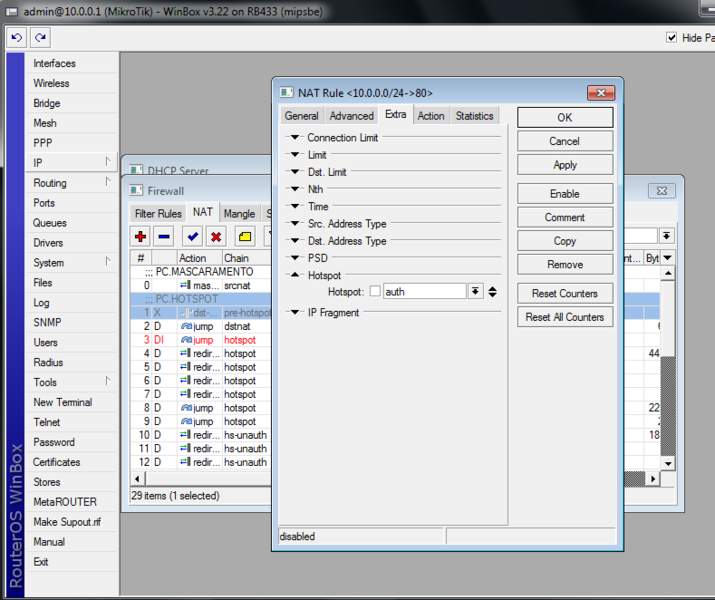Switch to the General tab

[x=301, y=116]
